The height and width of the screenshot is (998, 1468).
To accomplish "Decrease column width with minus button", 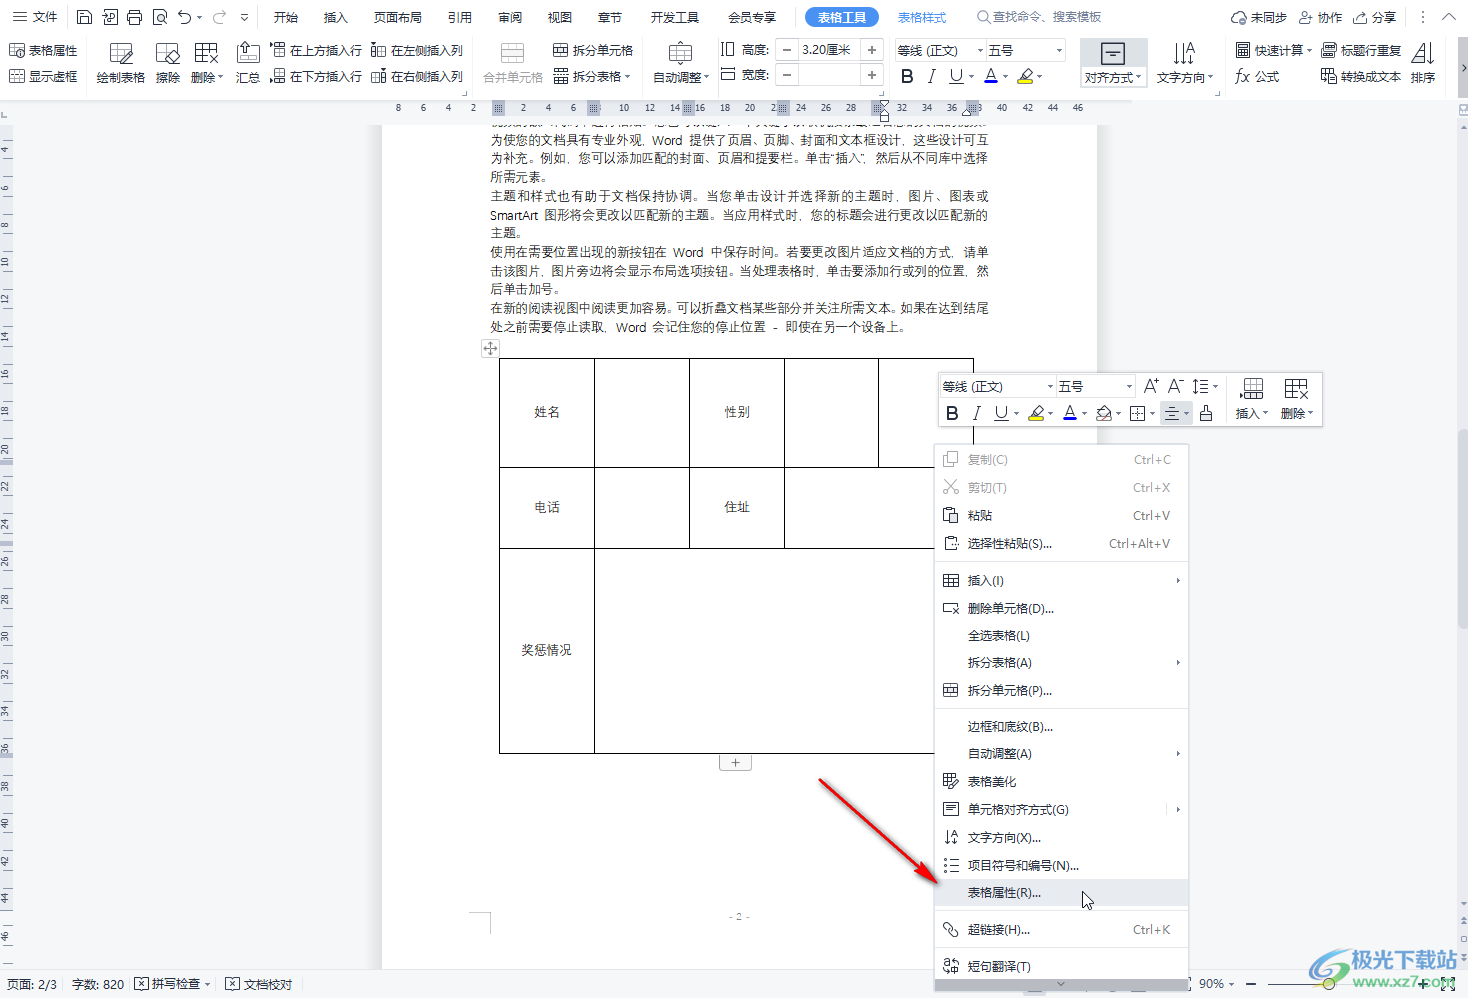I will pos(788,75).
